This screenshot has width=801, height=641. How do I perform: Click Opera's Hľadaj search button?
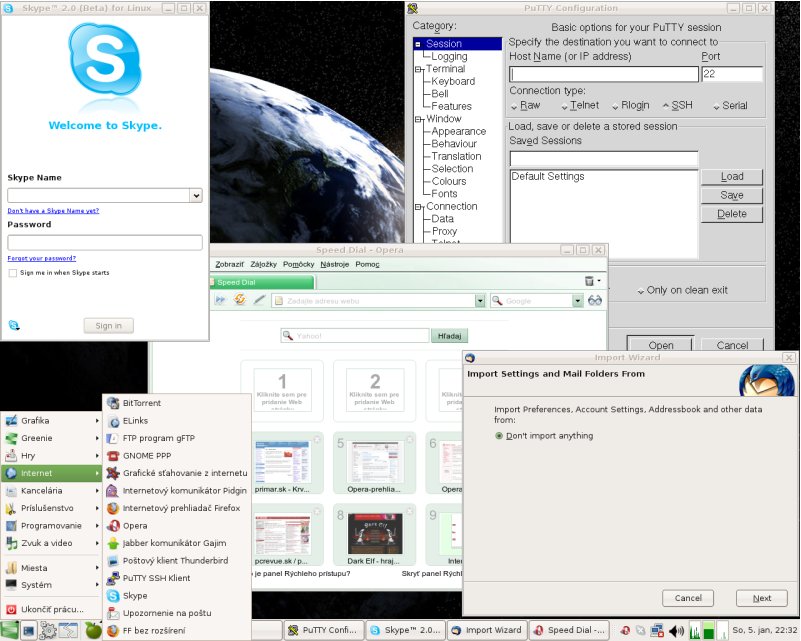point(450,336)
